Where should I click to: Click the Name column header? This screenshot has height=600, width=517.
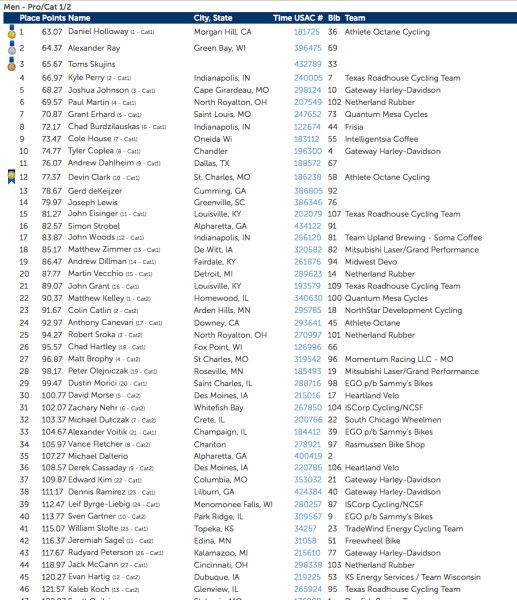tap(79, 18)
